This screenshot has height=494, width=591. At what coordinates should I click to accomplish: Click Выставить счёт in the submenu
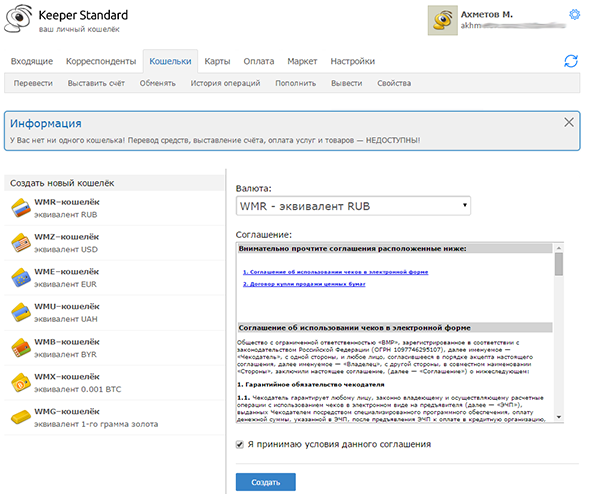pyautogui.click(x=96, y=83)
